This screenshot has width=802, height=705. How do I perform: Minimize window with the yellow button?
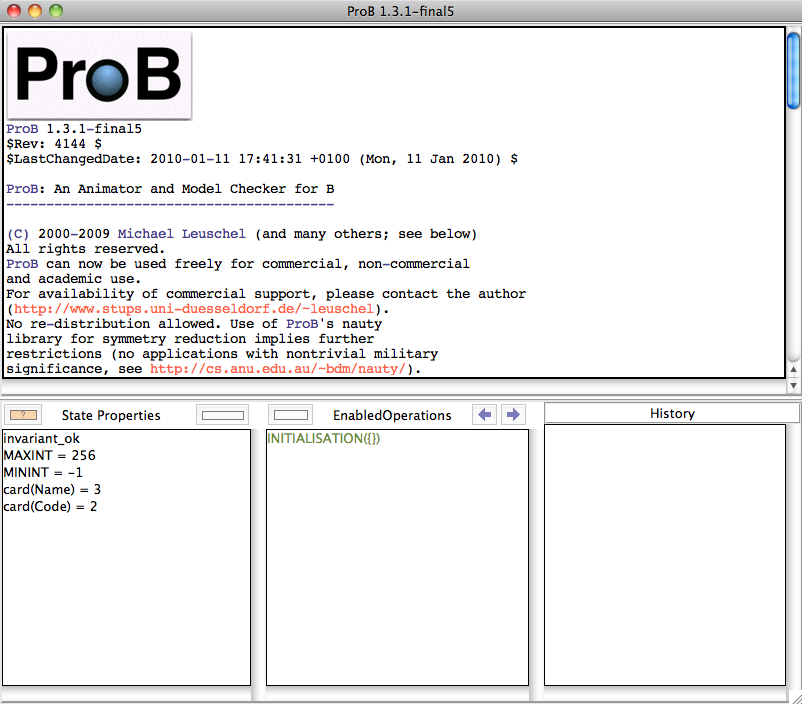35,11
